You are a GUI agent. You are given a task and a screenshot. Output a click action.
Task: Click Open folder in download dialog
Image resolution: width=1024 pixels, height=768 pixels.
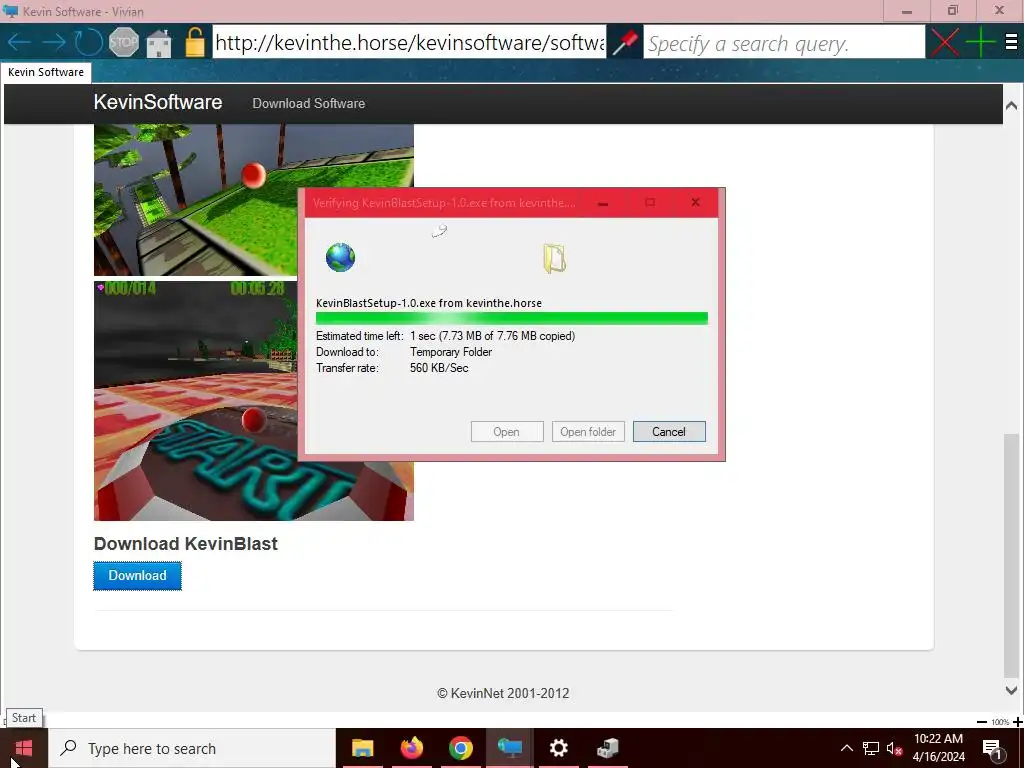pos(588,432)
